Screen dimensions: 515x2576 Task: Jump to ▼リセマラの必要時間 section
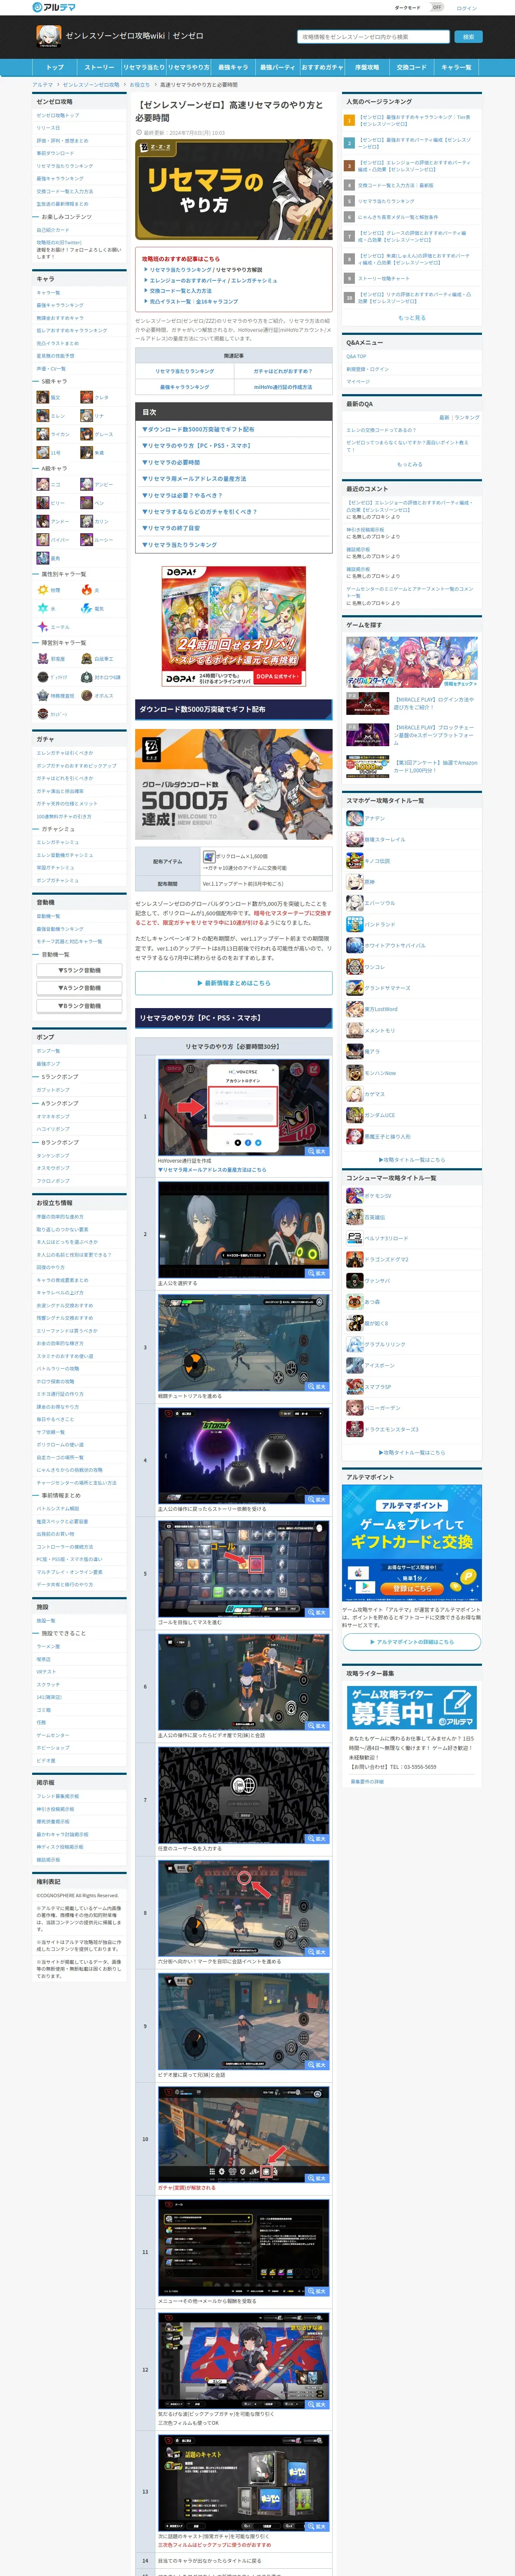coord(171,462)
